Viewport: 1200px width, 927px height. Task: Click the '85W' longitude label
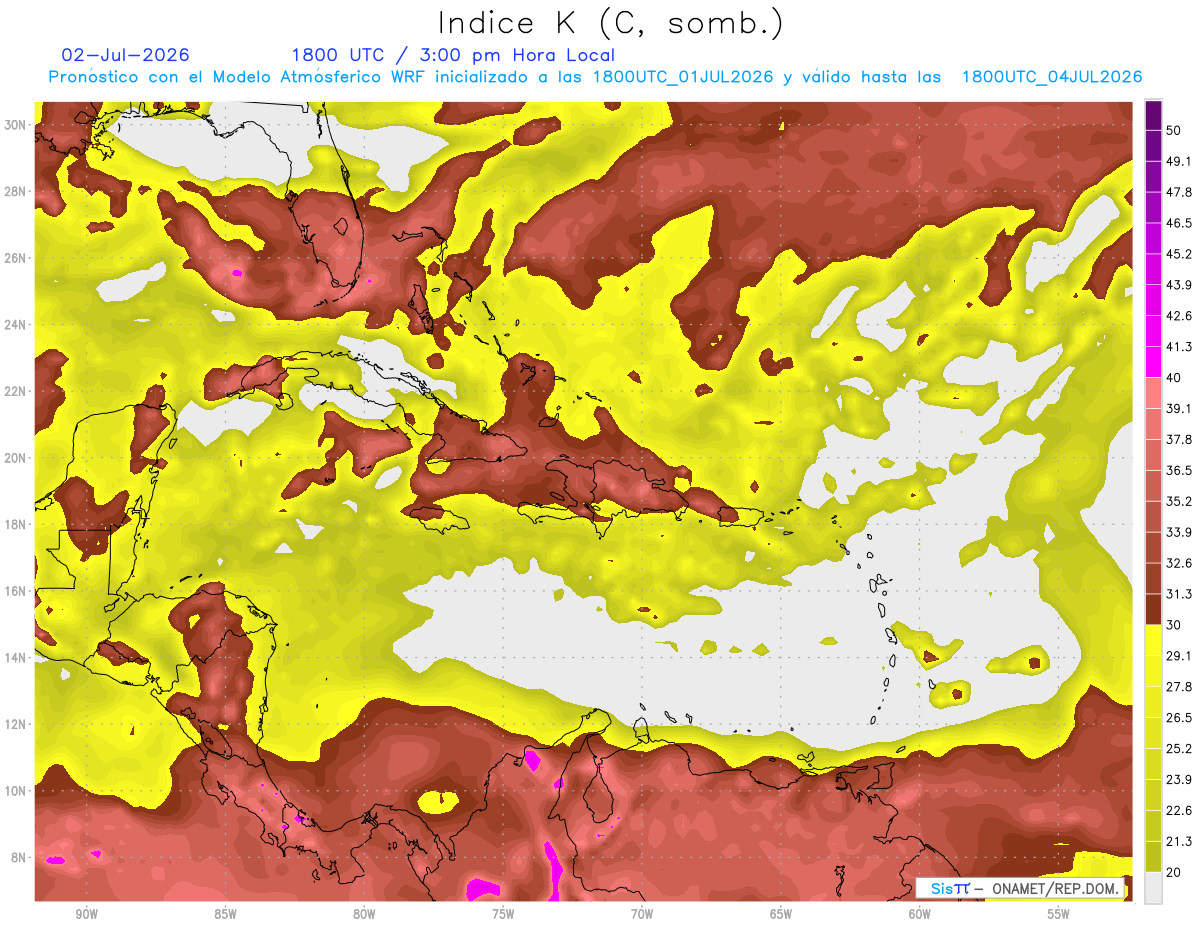coord(225,915)
